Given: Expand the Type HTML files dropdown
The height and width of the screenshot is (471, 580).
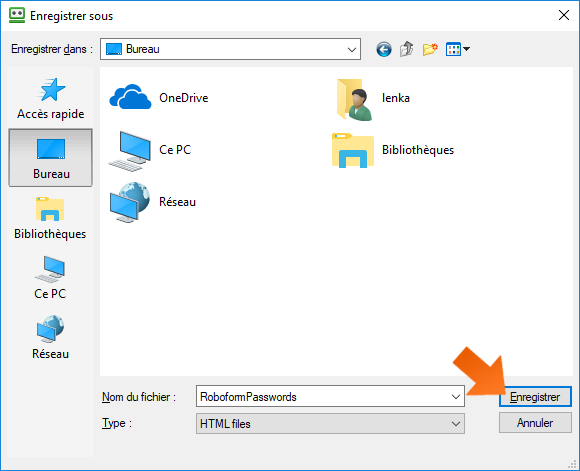Looking at the screenshot, I should point(330,424).
